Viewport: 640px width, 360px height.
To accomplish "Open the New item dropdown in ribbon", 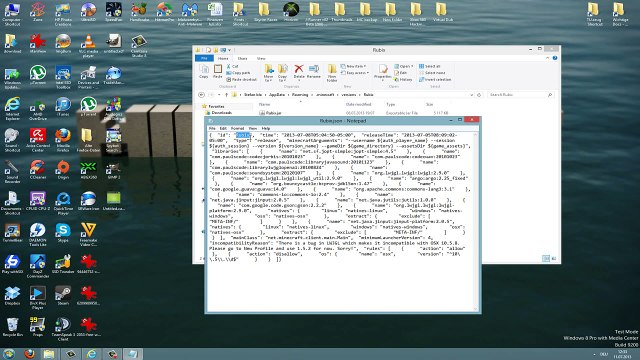I will pyautogui.click(x=353, y=66).
